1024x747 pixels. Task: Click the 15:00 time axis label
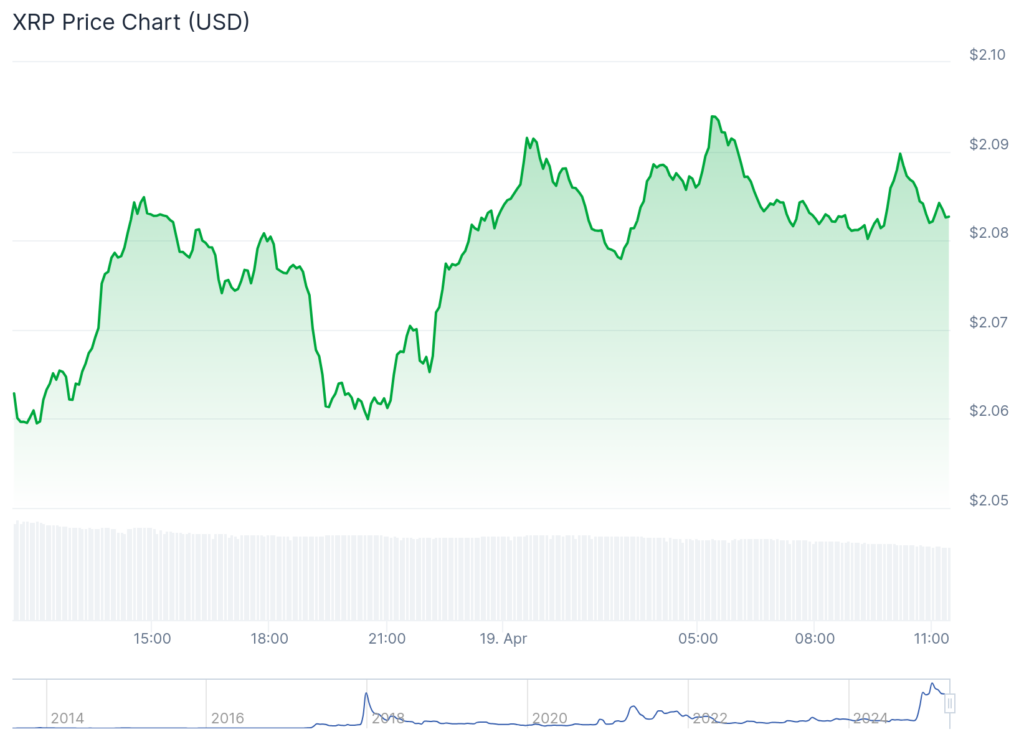pyautogui.click(x=153, y=638)
